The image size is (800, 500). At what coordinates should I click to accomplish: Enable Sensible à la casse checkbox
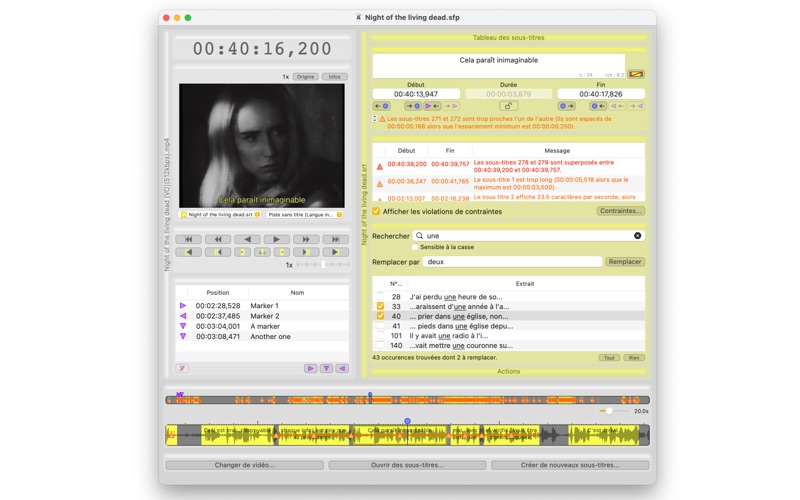coord(415,247)
